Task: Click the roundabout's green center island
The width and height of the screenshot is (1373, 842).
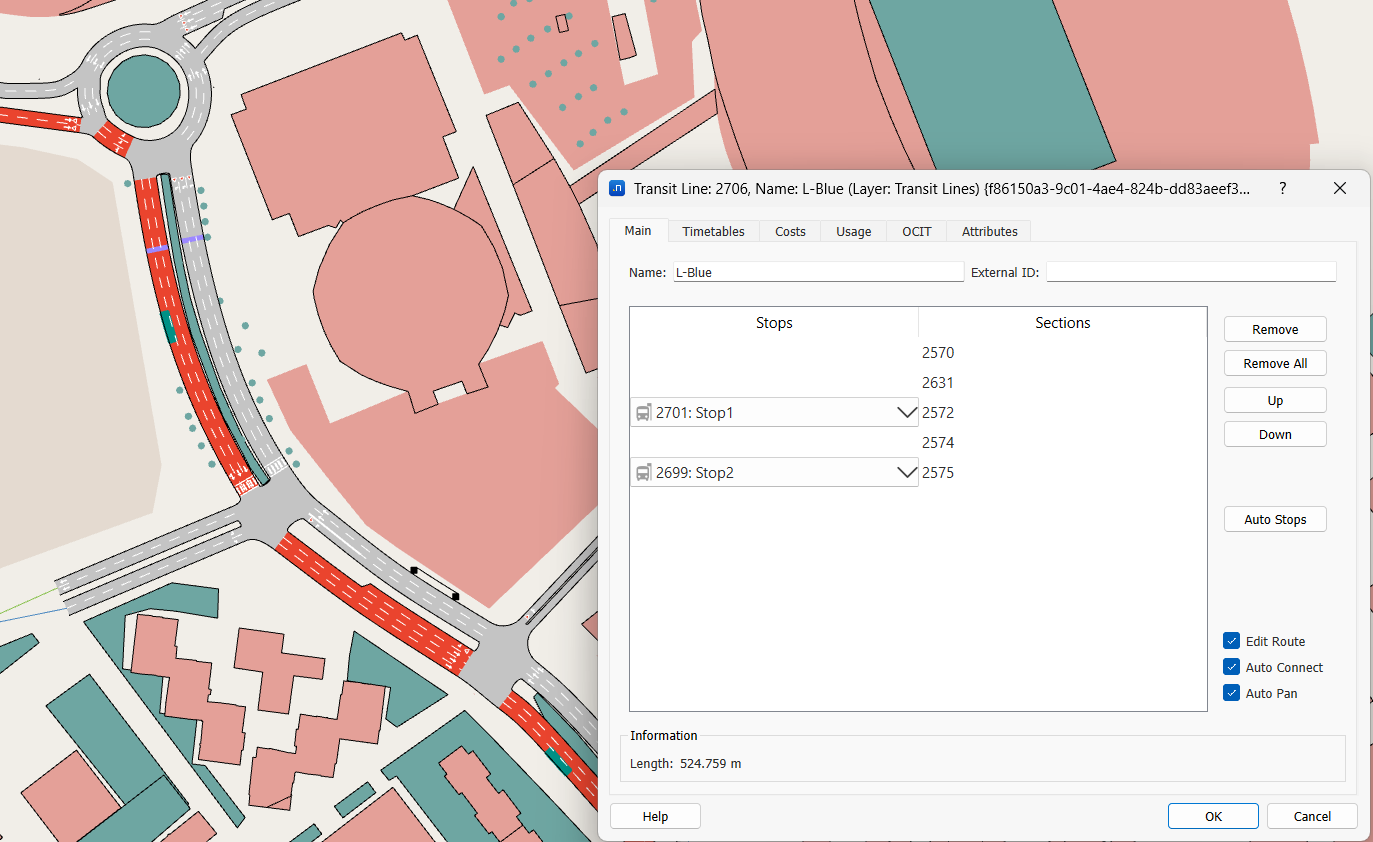Action: click(144, 91)
